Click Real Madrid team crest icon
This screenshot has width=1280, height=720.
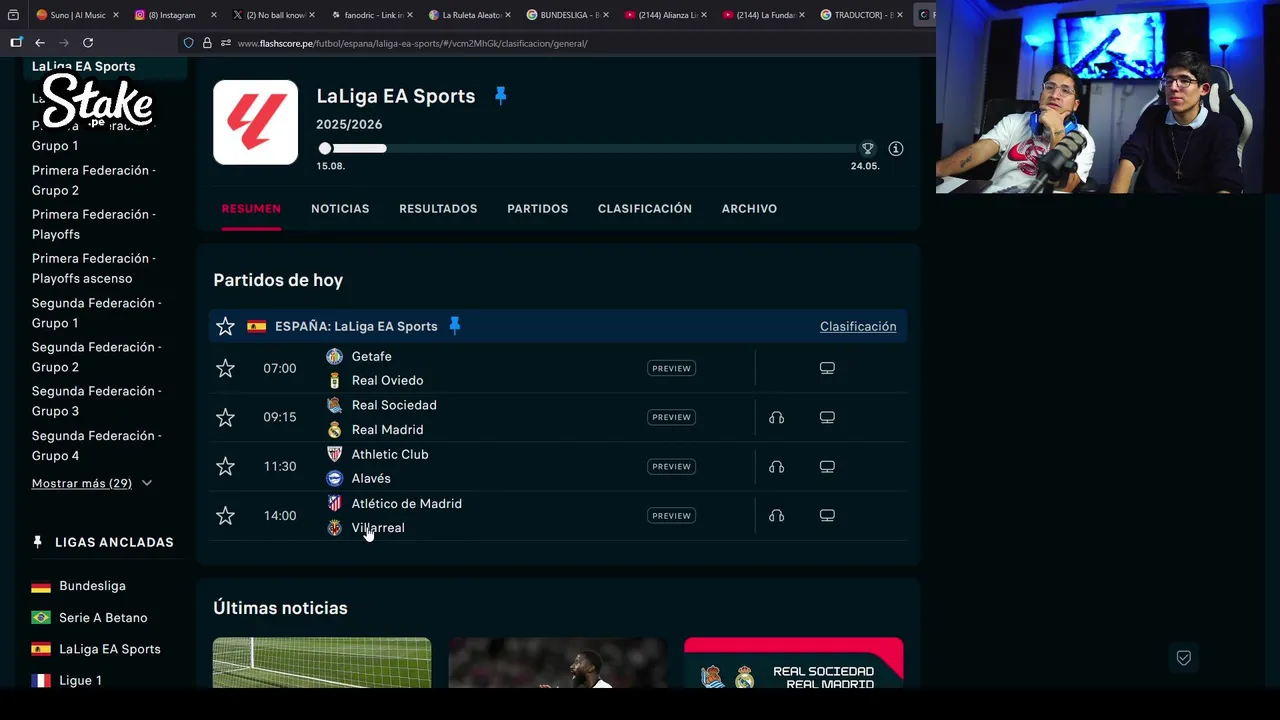click(334, 429)
